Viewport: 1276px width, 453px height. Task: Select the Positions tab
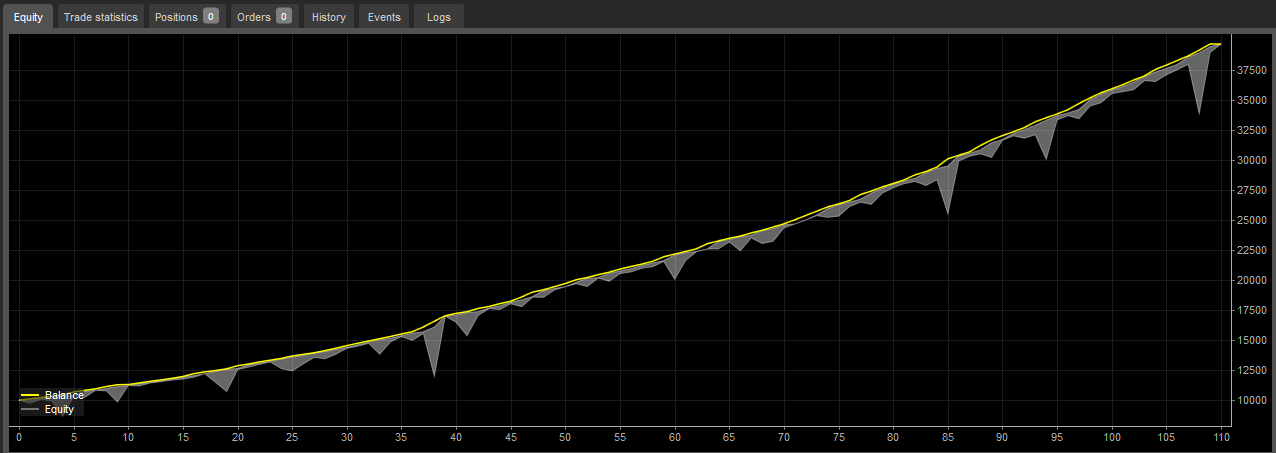[x=176, y=17]
